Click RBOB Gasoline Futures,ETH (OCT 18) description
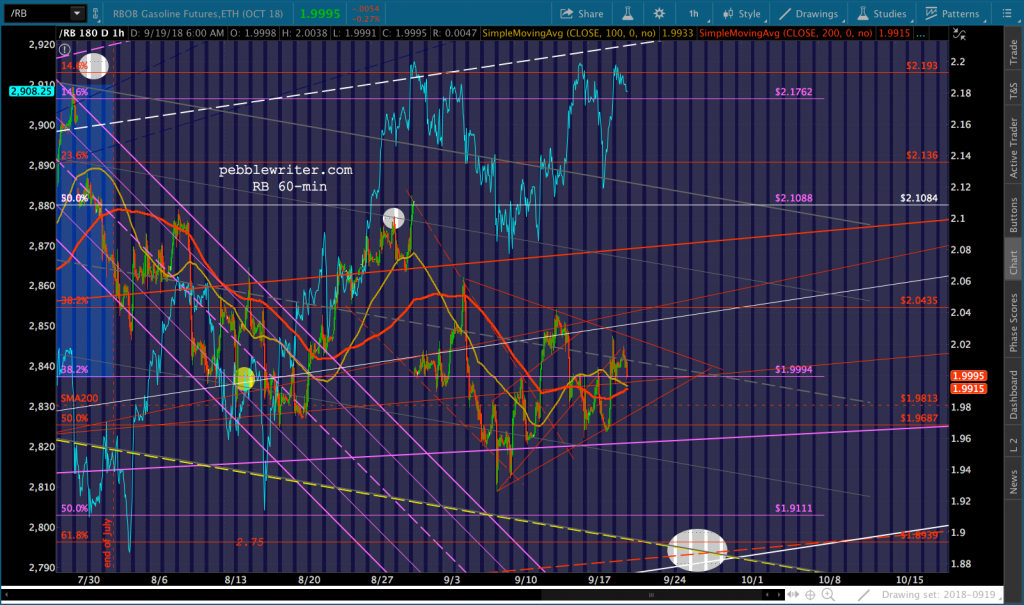The image size is (1024, 605). [x=198, y=13]
